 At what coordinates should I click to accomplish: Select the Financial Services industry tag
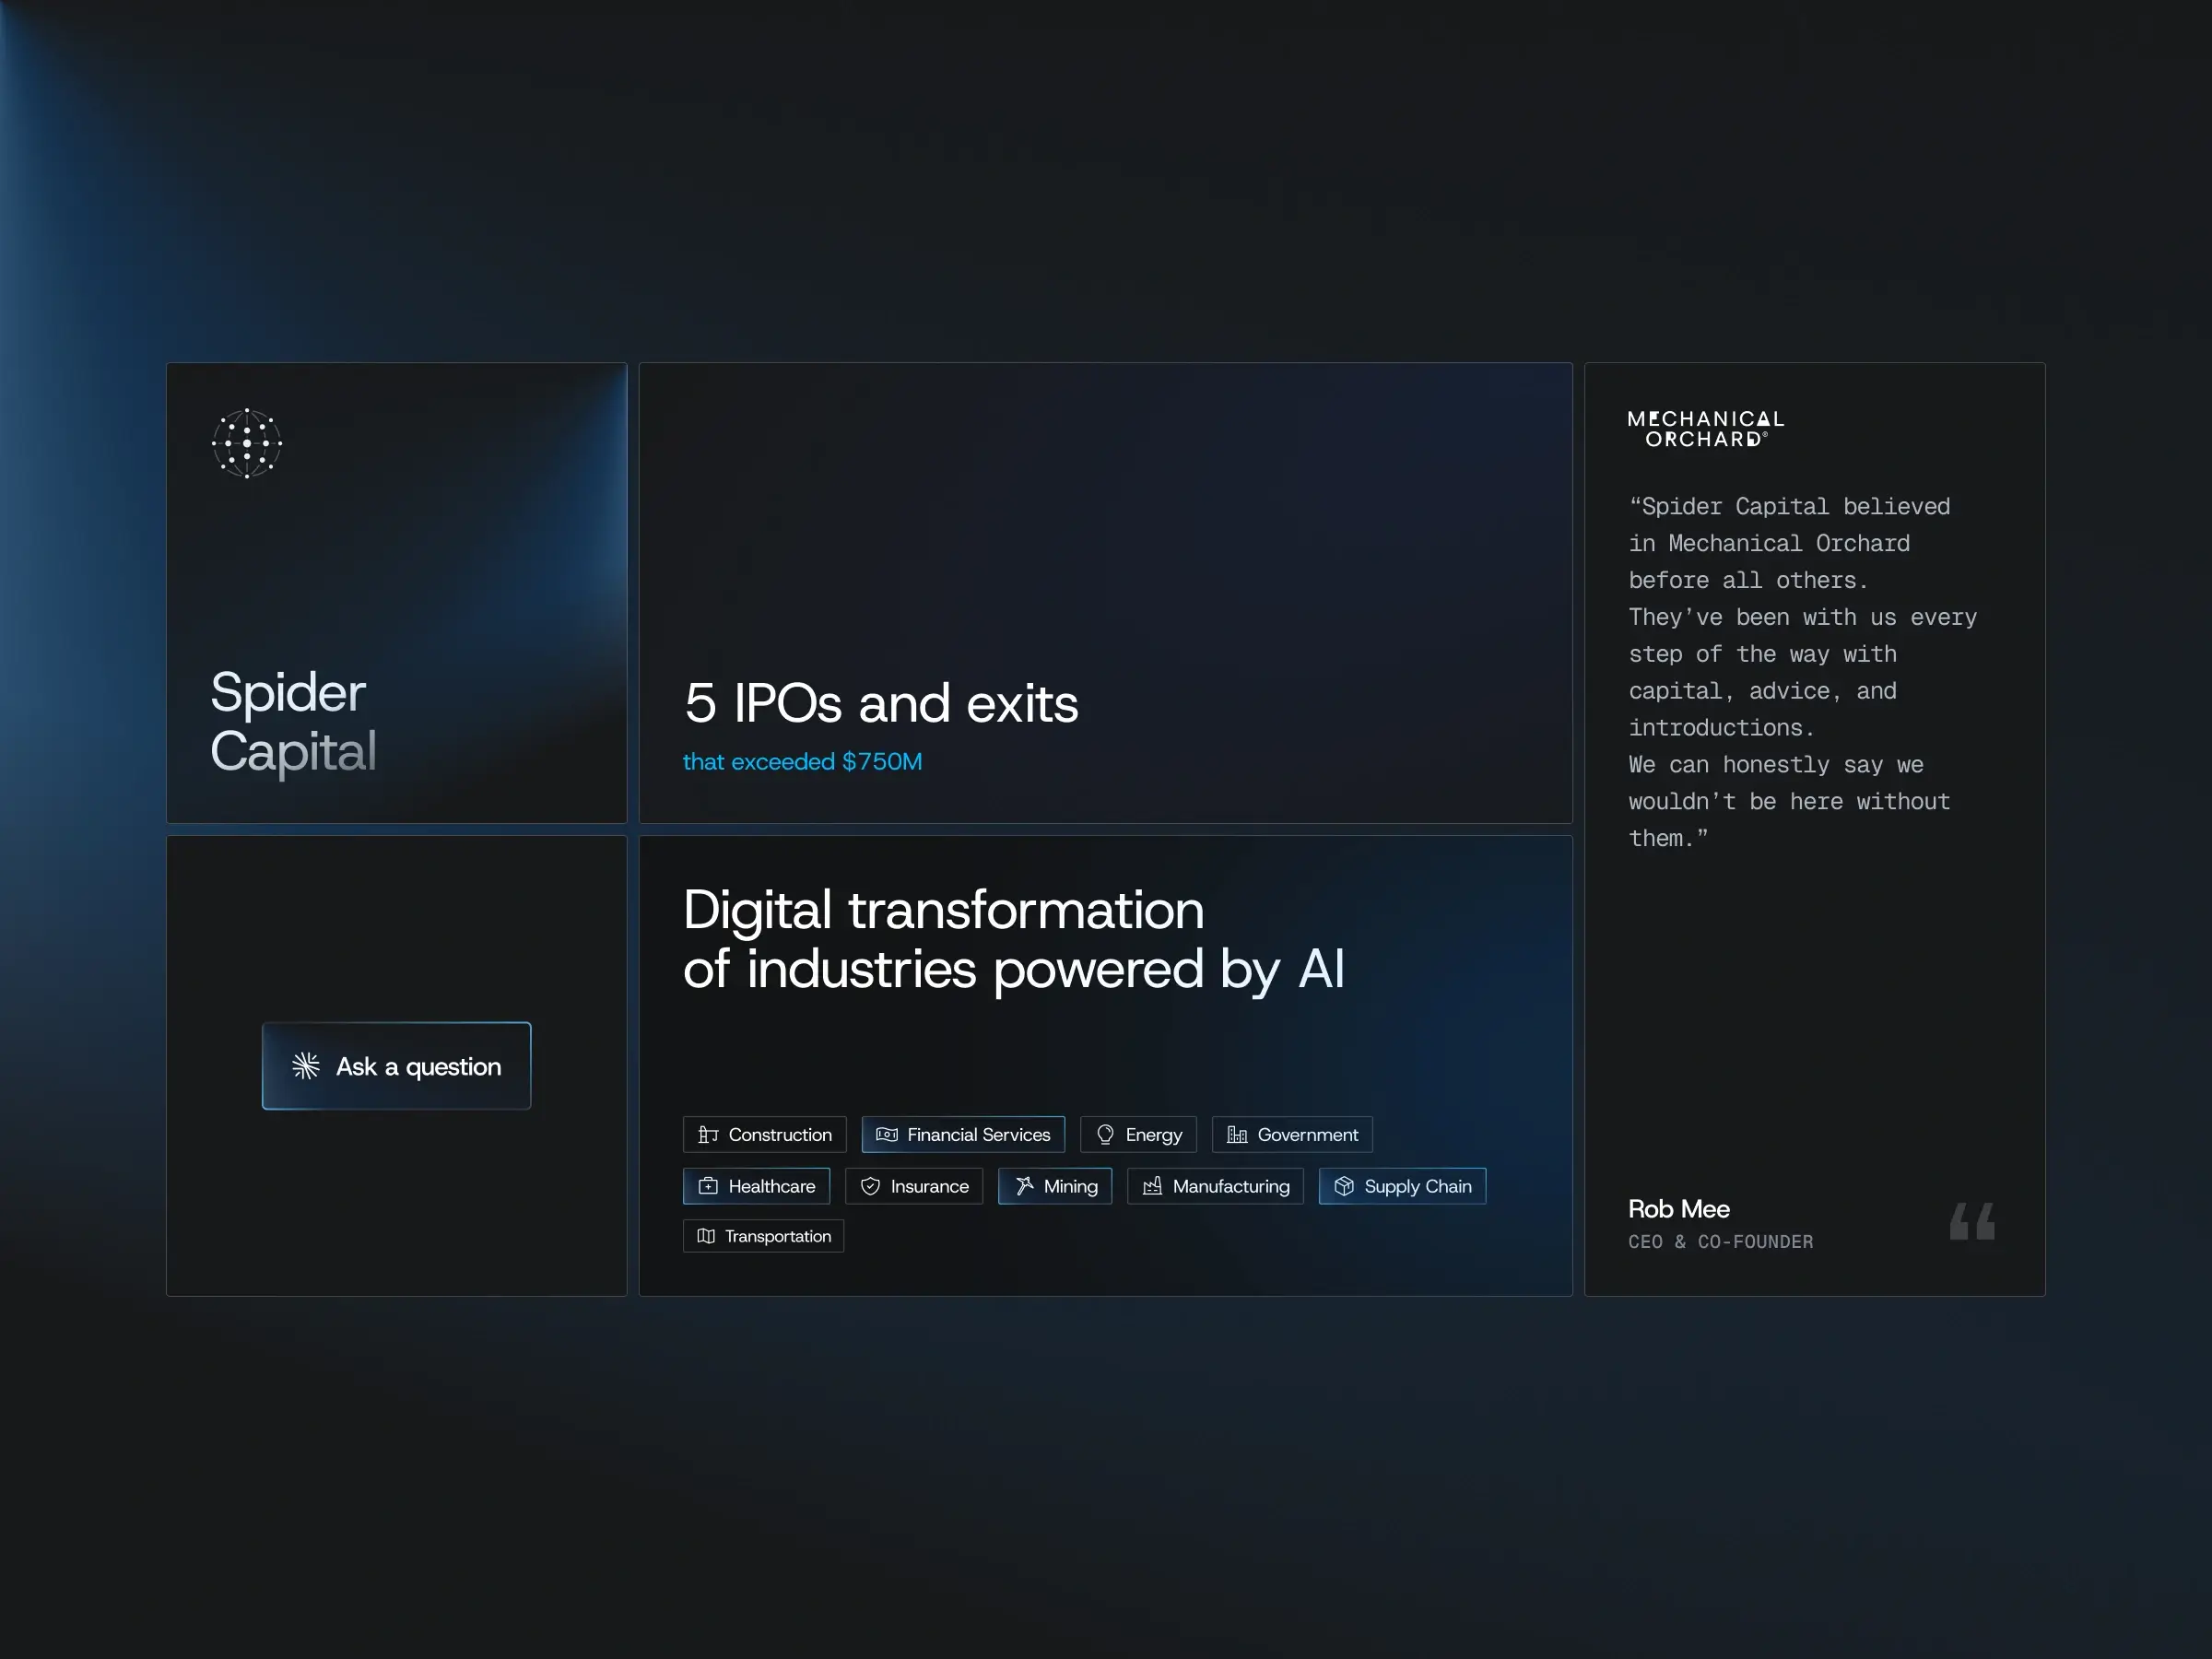[963, 1134]
